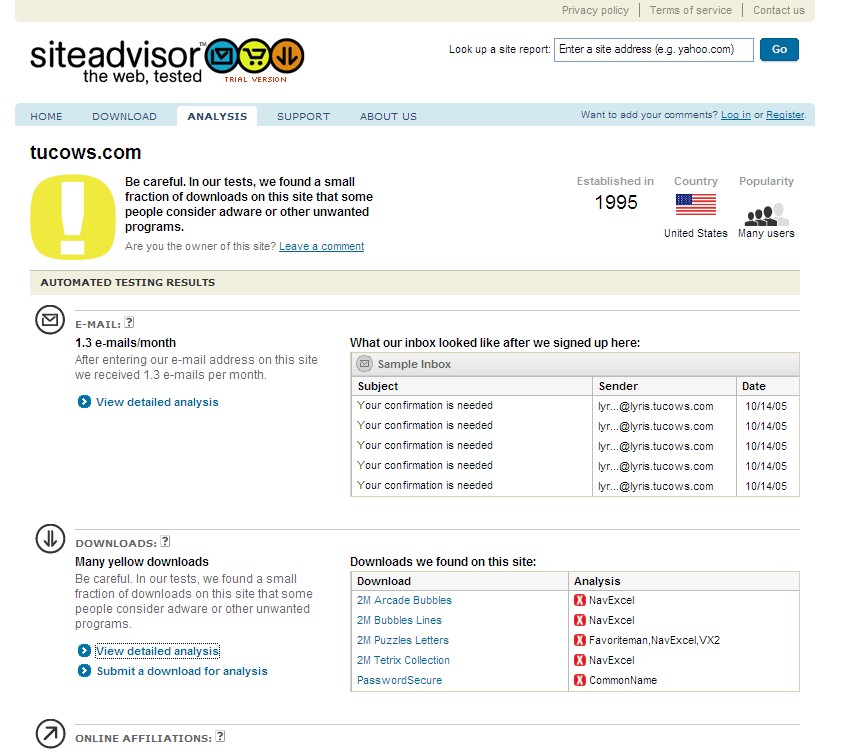Image resolution: width=847 pixels, height=751 pixels.
Task: Click the Register link
Action: (x=785, y=115)
